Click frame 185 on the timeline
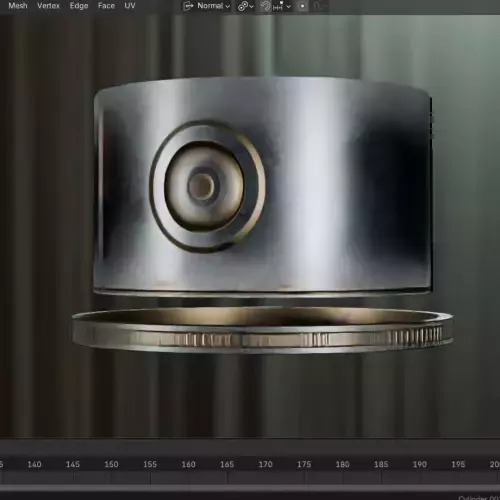This screenshot has height=500, width=500. pyautogui.click(x=381, y=464)
